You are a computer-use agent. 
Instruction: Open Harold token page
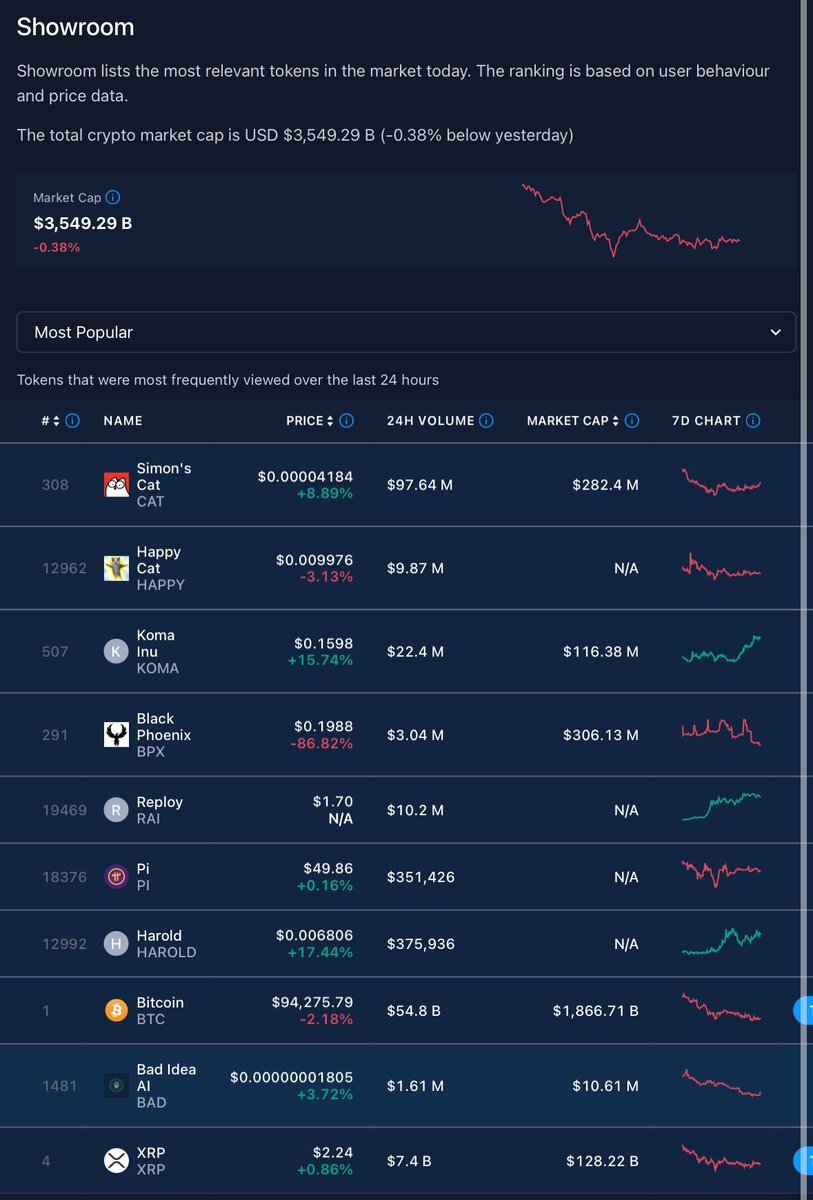pyautogui.click(x=159, y=936)
